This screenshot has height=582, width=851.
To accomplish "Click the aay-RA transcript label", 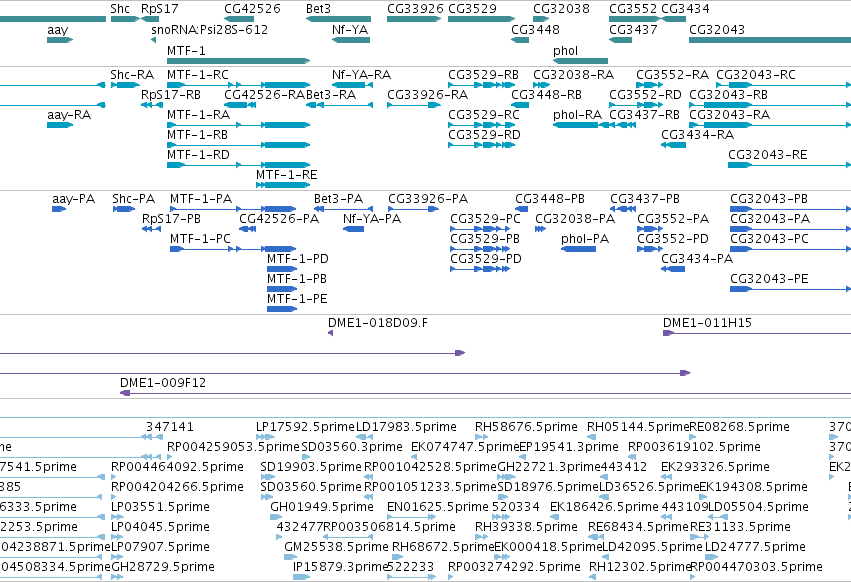I will (x=69, y=115).
